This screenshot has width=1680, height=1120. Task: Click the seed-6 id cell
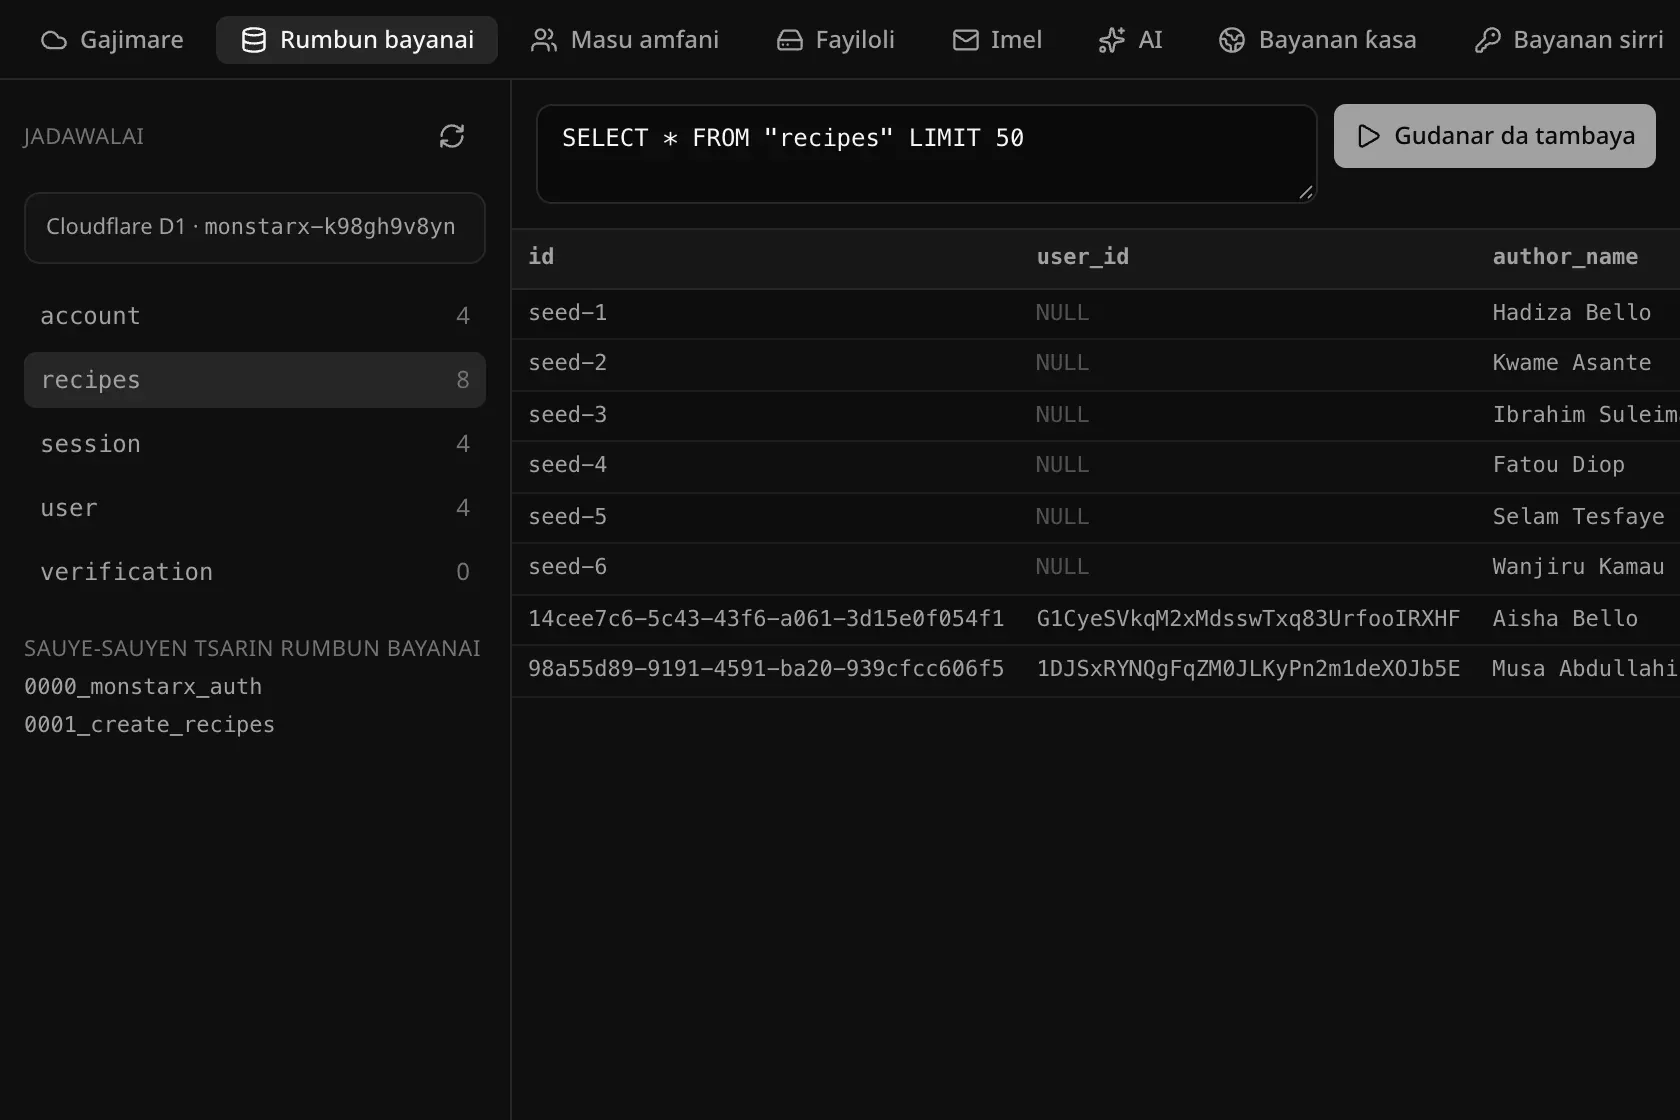(x=567, y=567)
